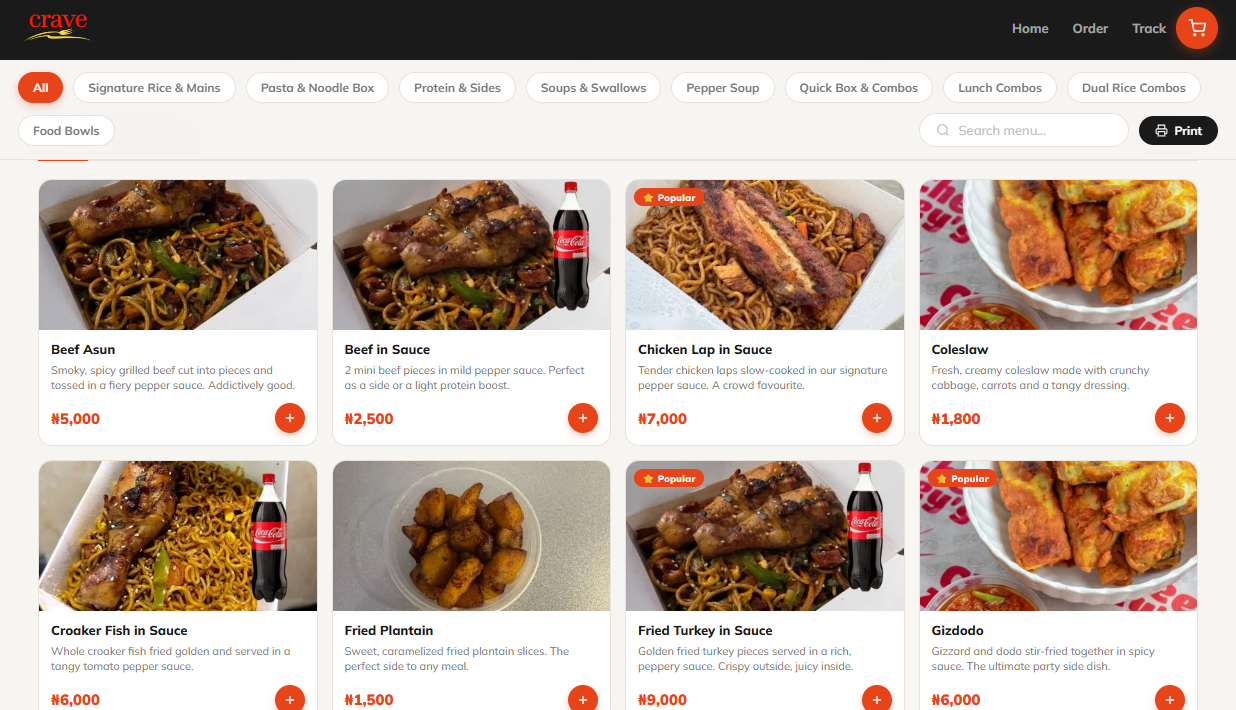Add Beef in Sauce with plus button
The width and height of the screenshot is (1236, 710).
(583, 418)
